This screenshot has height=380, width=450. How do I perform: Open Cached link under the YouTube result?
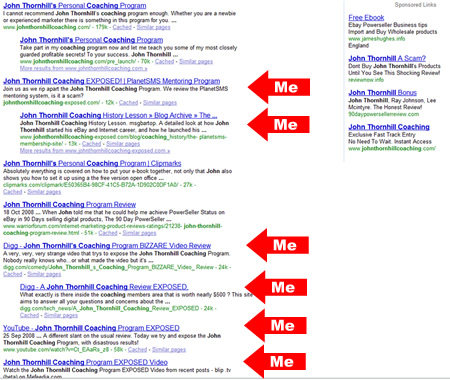coord(137,350)
